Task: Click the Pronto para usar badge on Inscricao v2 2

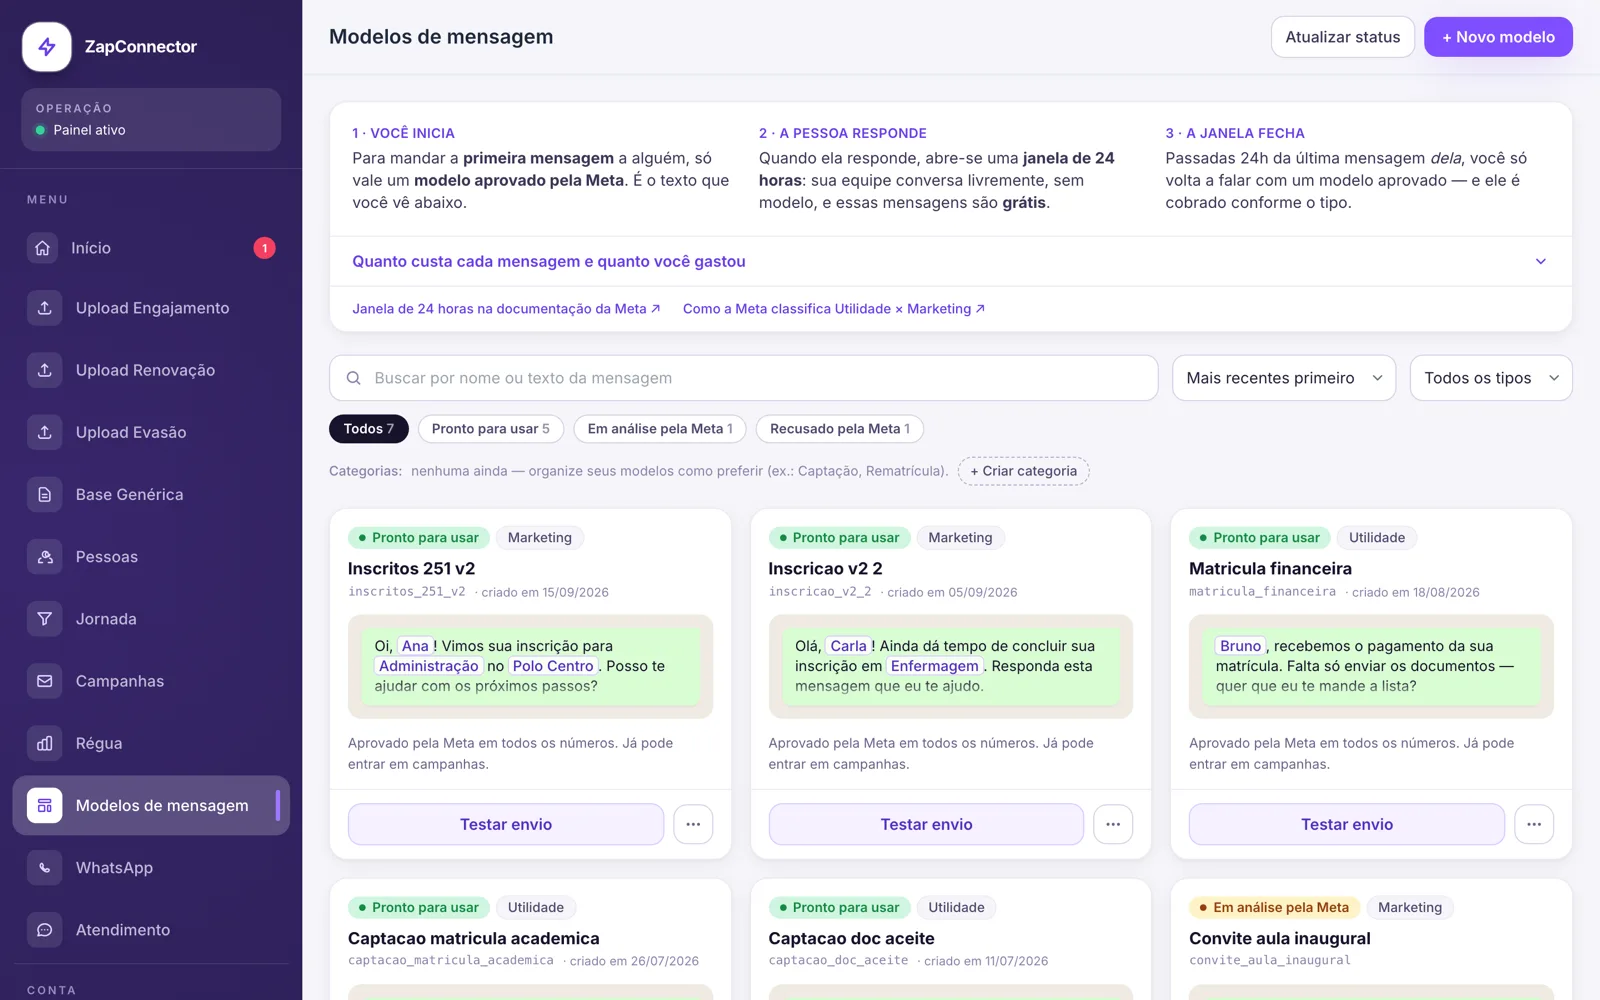Action: [x=840, y=537]
